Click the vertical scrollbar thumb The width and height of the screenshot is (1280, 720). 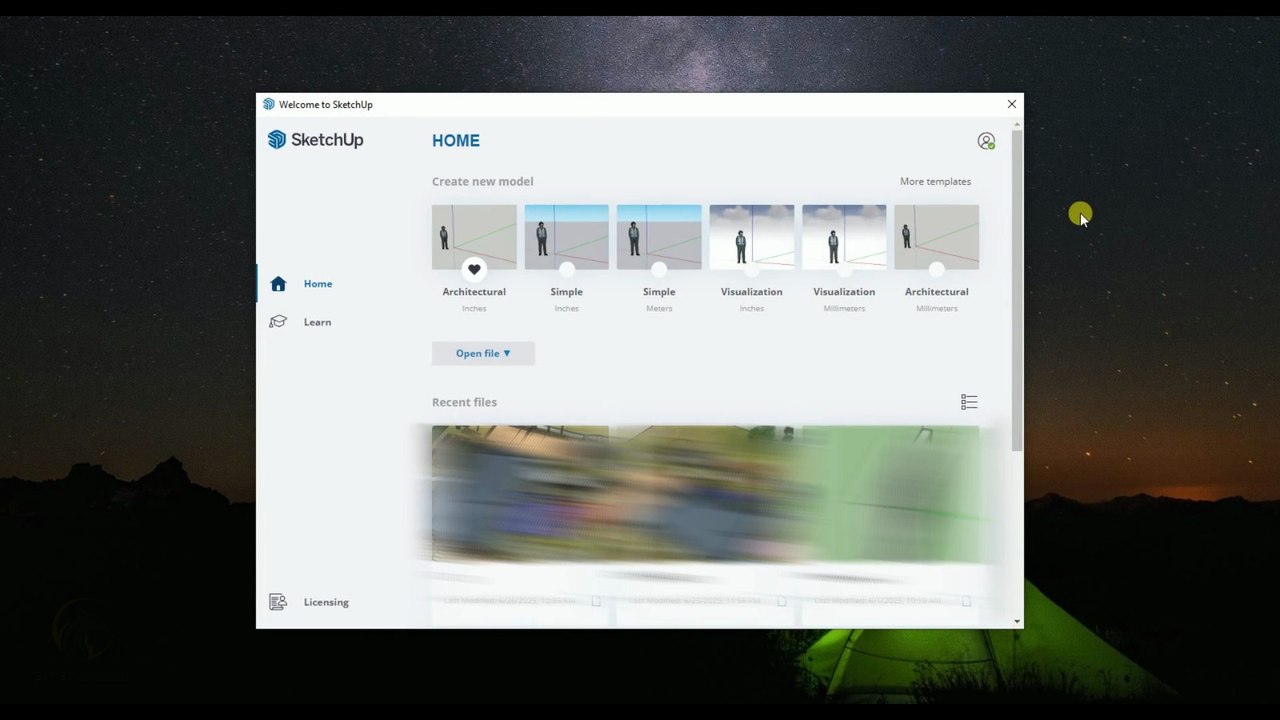1017,290
